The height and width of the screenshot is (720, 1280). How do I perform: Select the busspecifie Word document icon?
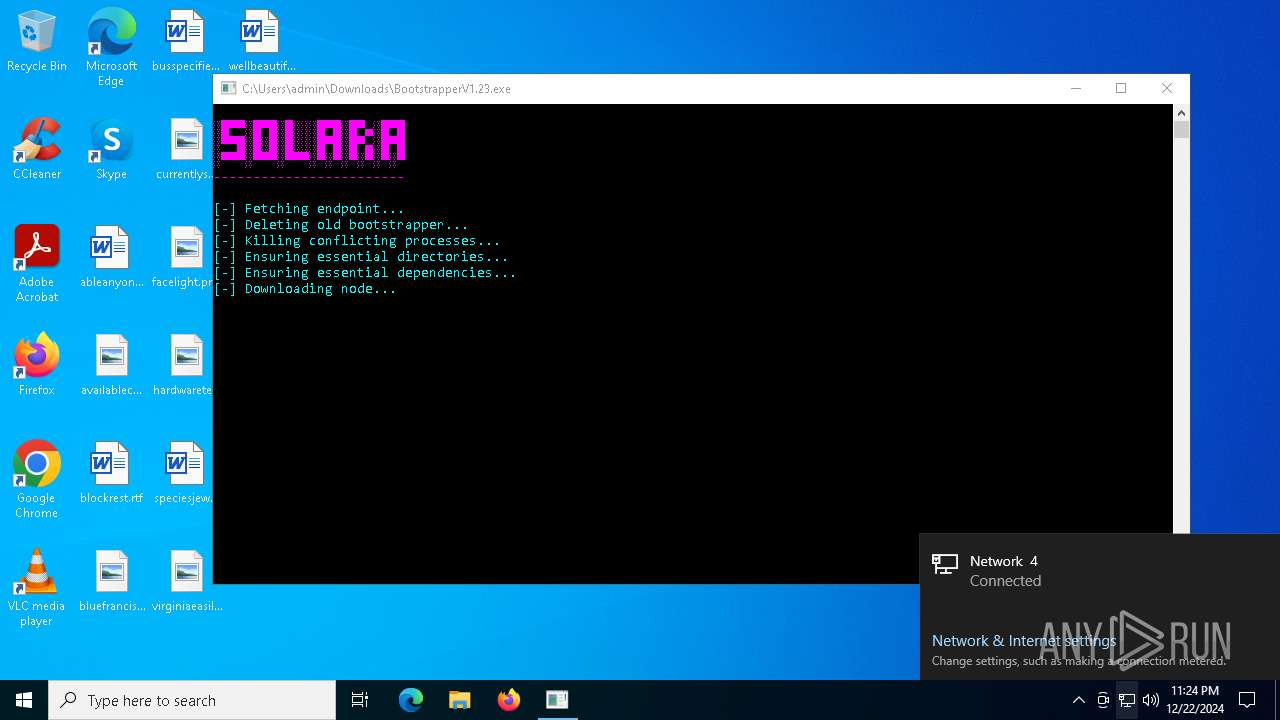pyautogui.click(x=185, y=42)
